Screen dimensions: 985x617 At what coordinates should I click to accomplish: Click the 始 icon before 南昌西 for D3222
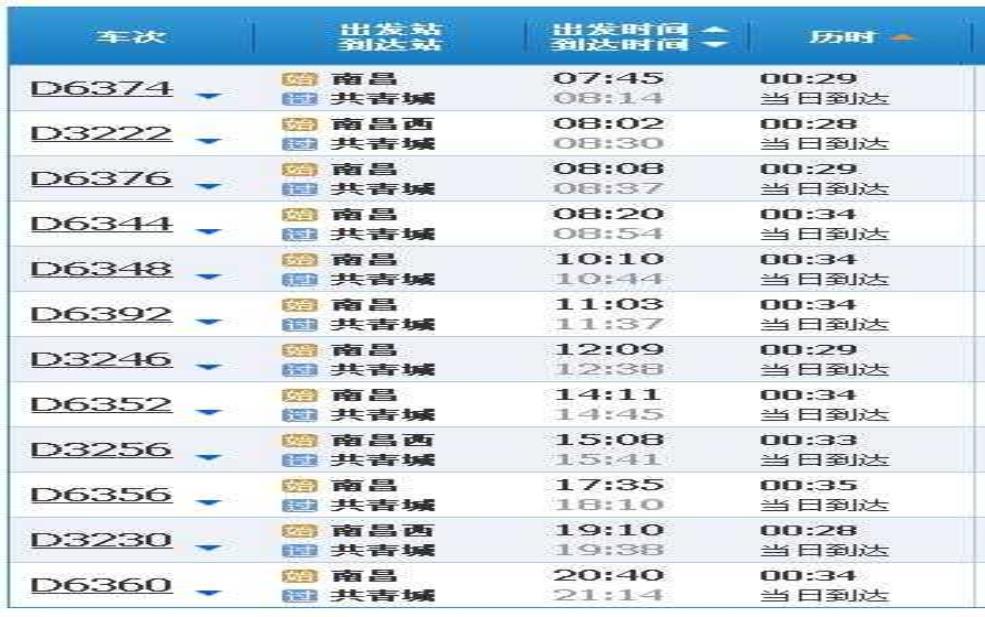293,124
